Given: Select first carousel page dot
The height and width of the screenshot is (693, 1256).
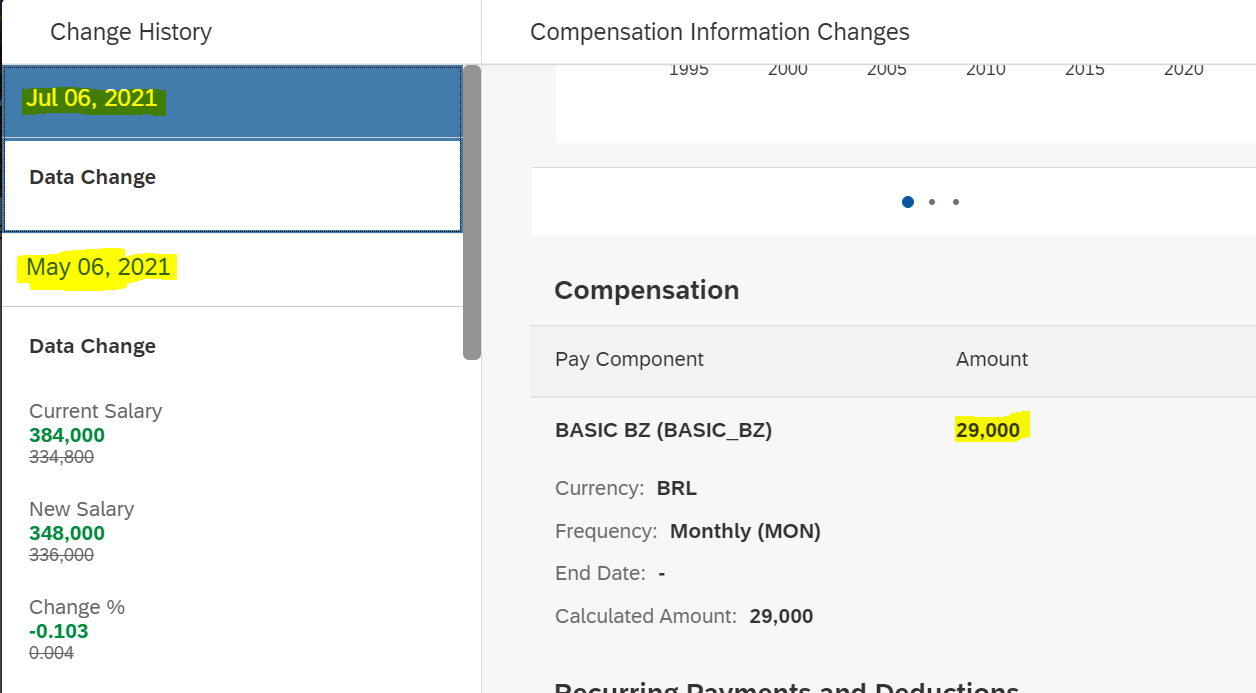Looking at the screenshot, I should pyautogui.click(x=908, y=202).
